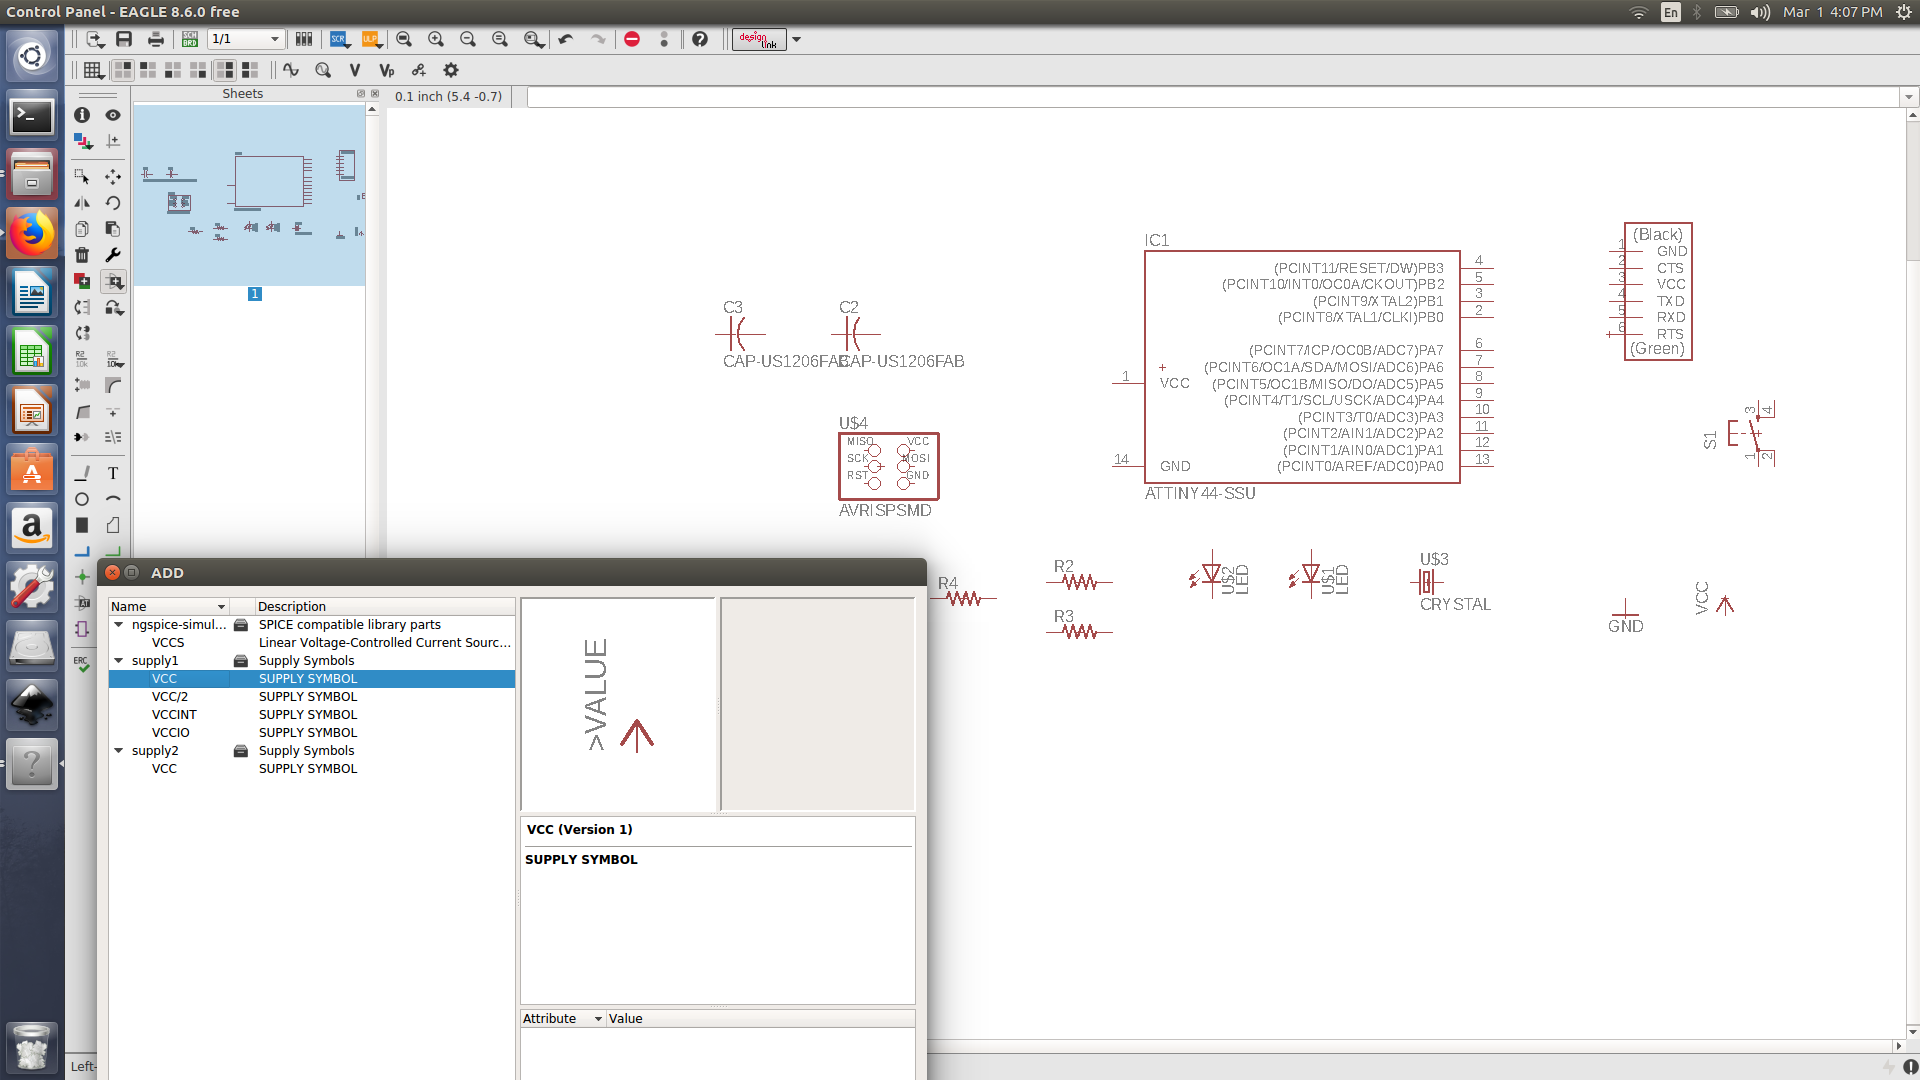The height and width of the screenshot is (1080, 1920).
Task: Click the Description column header
Action: click(x=385, y=606)
